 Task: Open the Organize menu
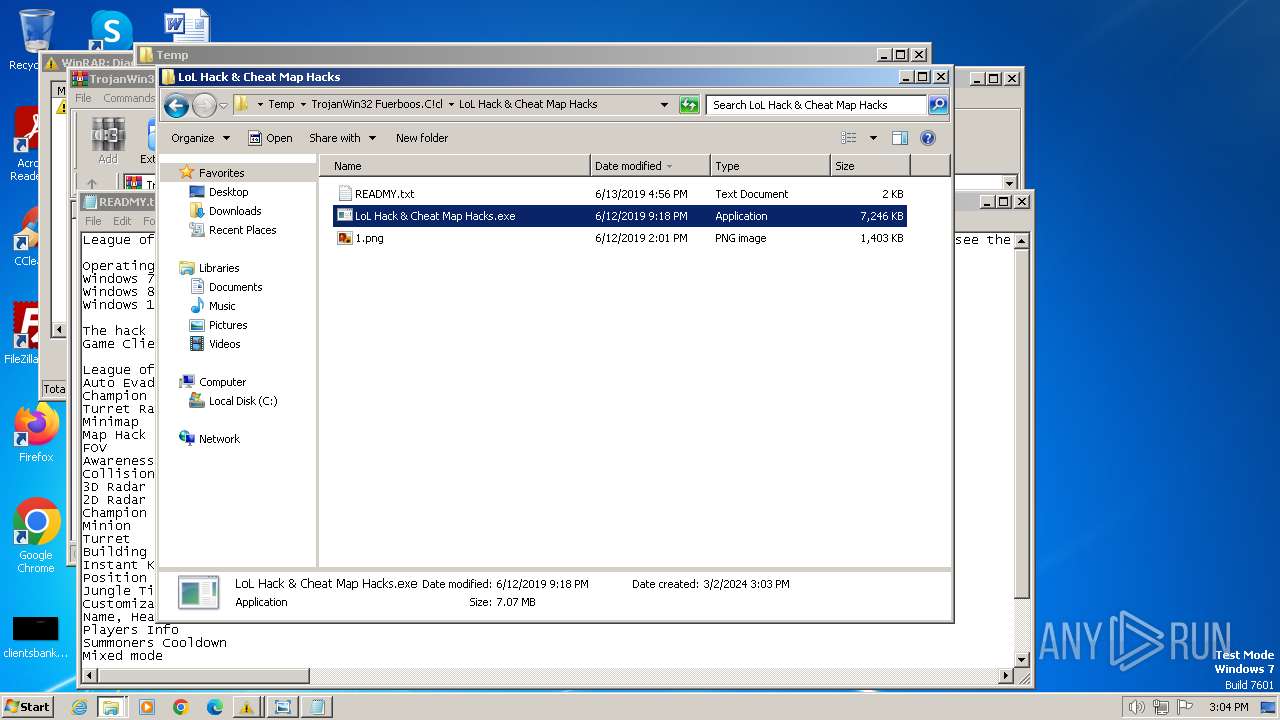(200, 138)
